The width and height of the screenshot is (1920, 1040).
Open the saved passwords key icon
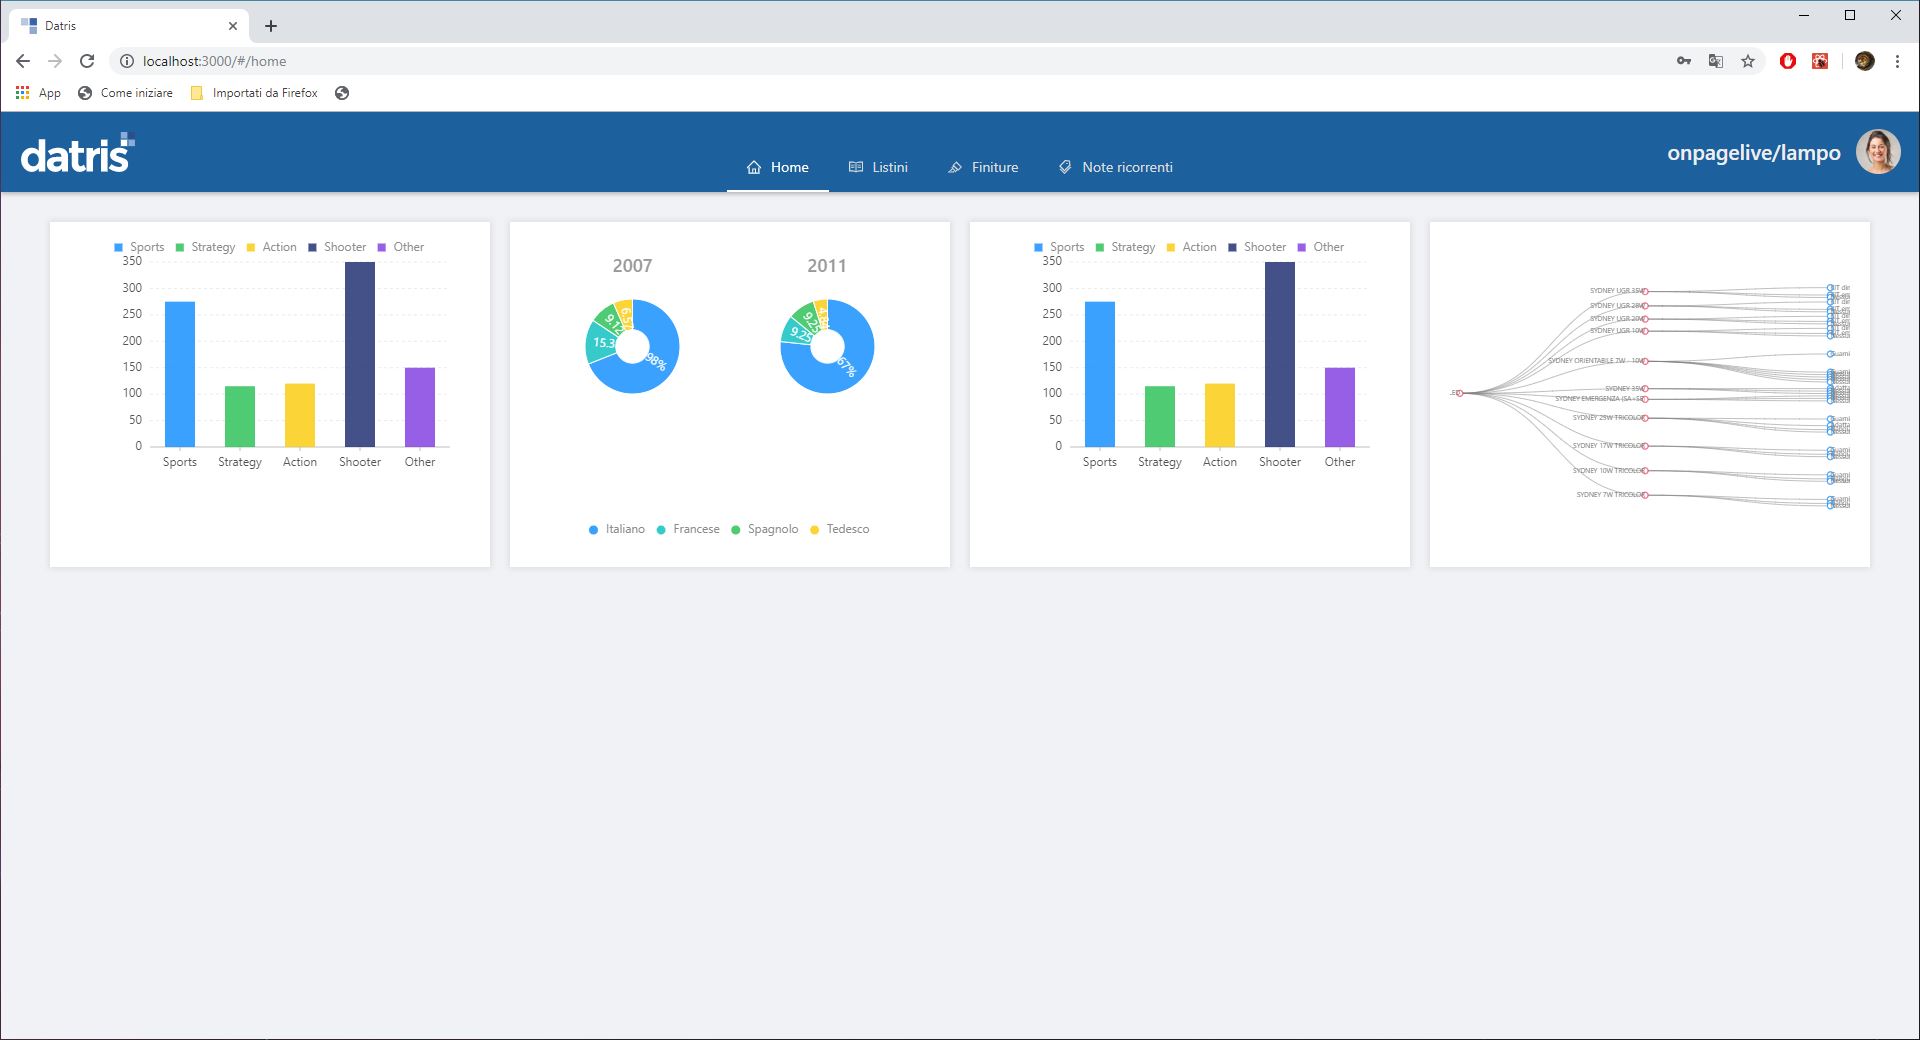click(x=1684, y=61)
